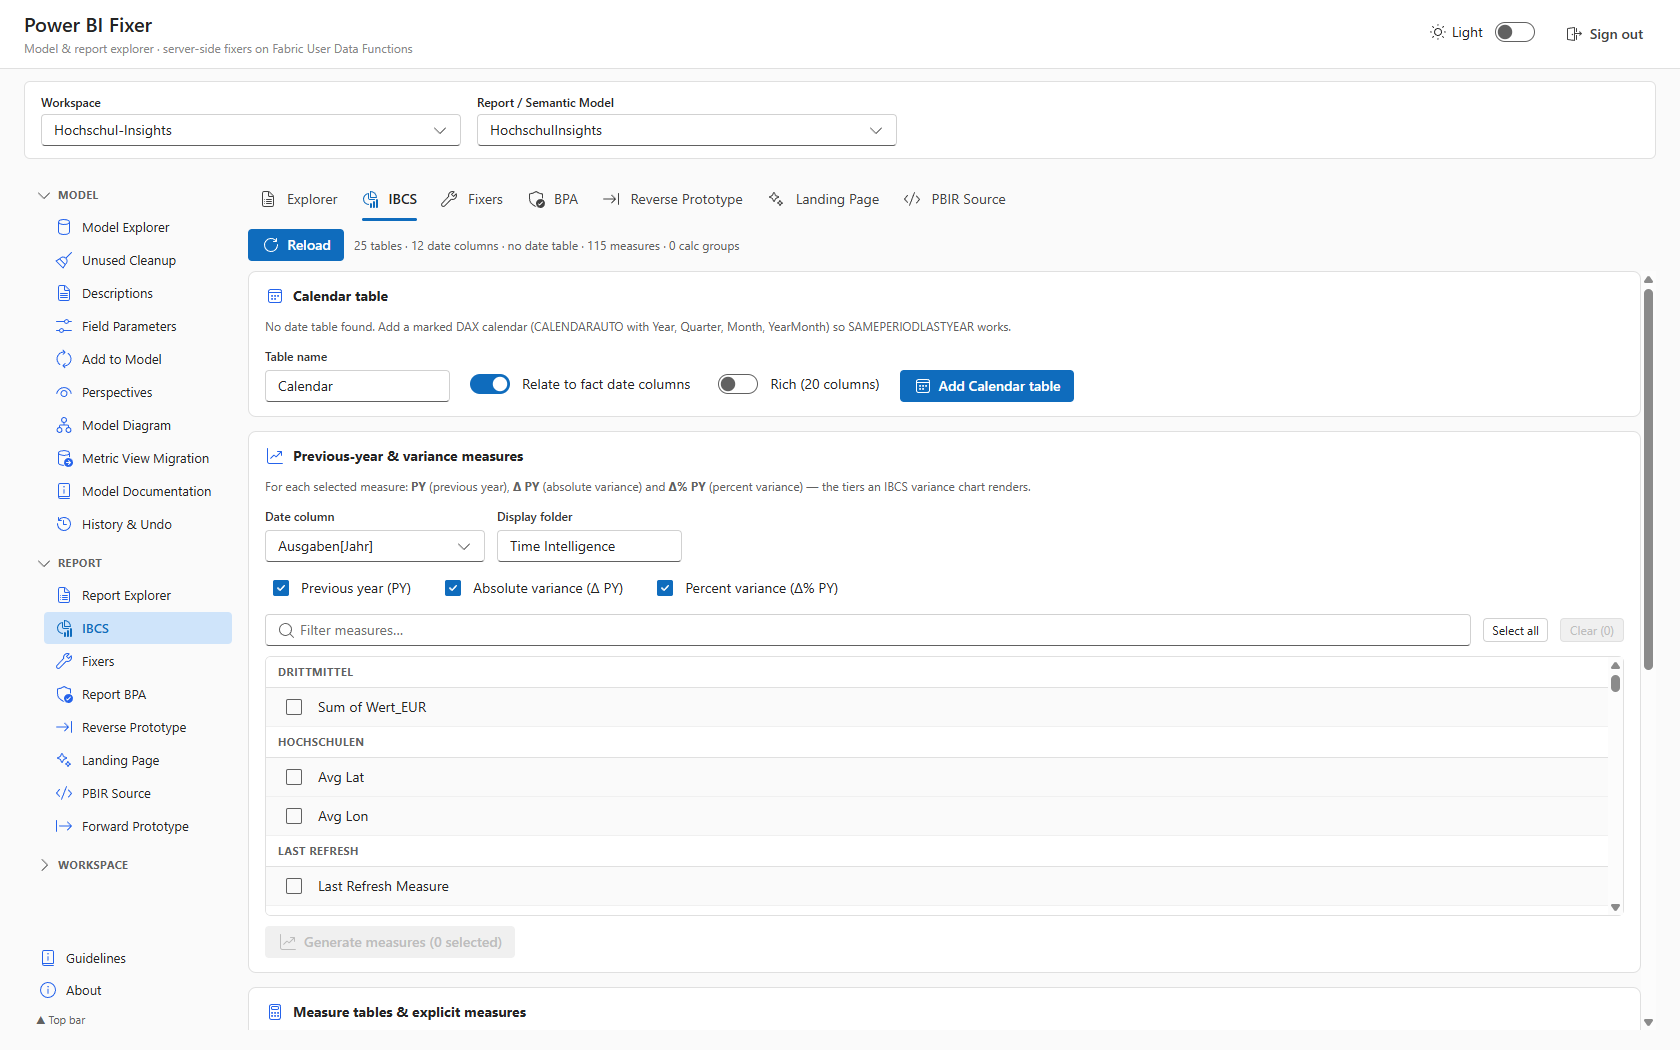
Task: Collapse the MODEL sidebar section
Action: click(x=68, y=195)
